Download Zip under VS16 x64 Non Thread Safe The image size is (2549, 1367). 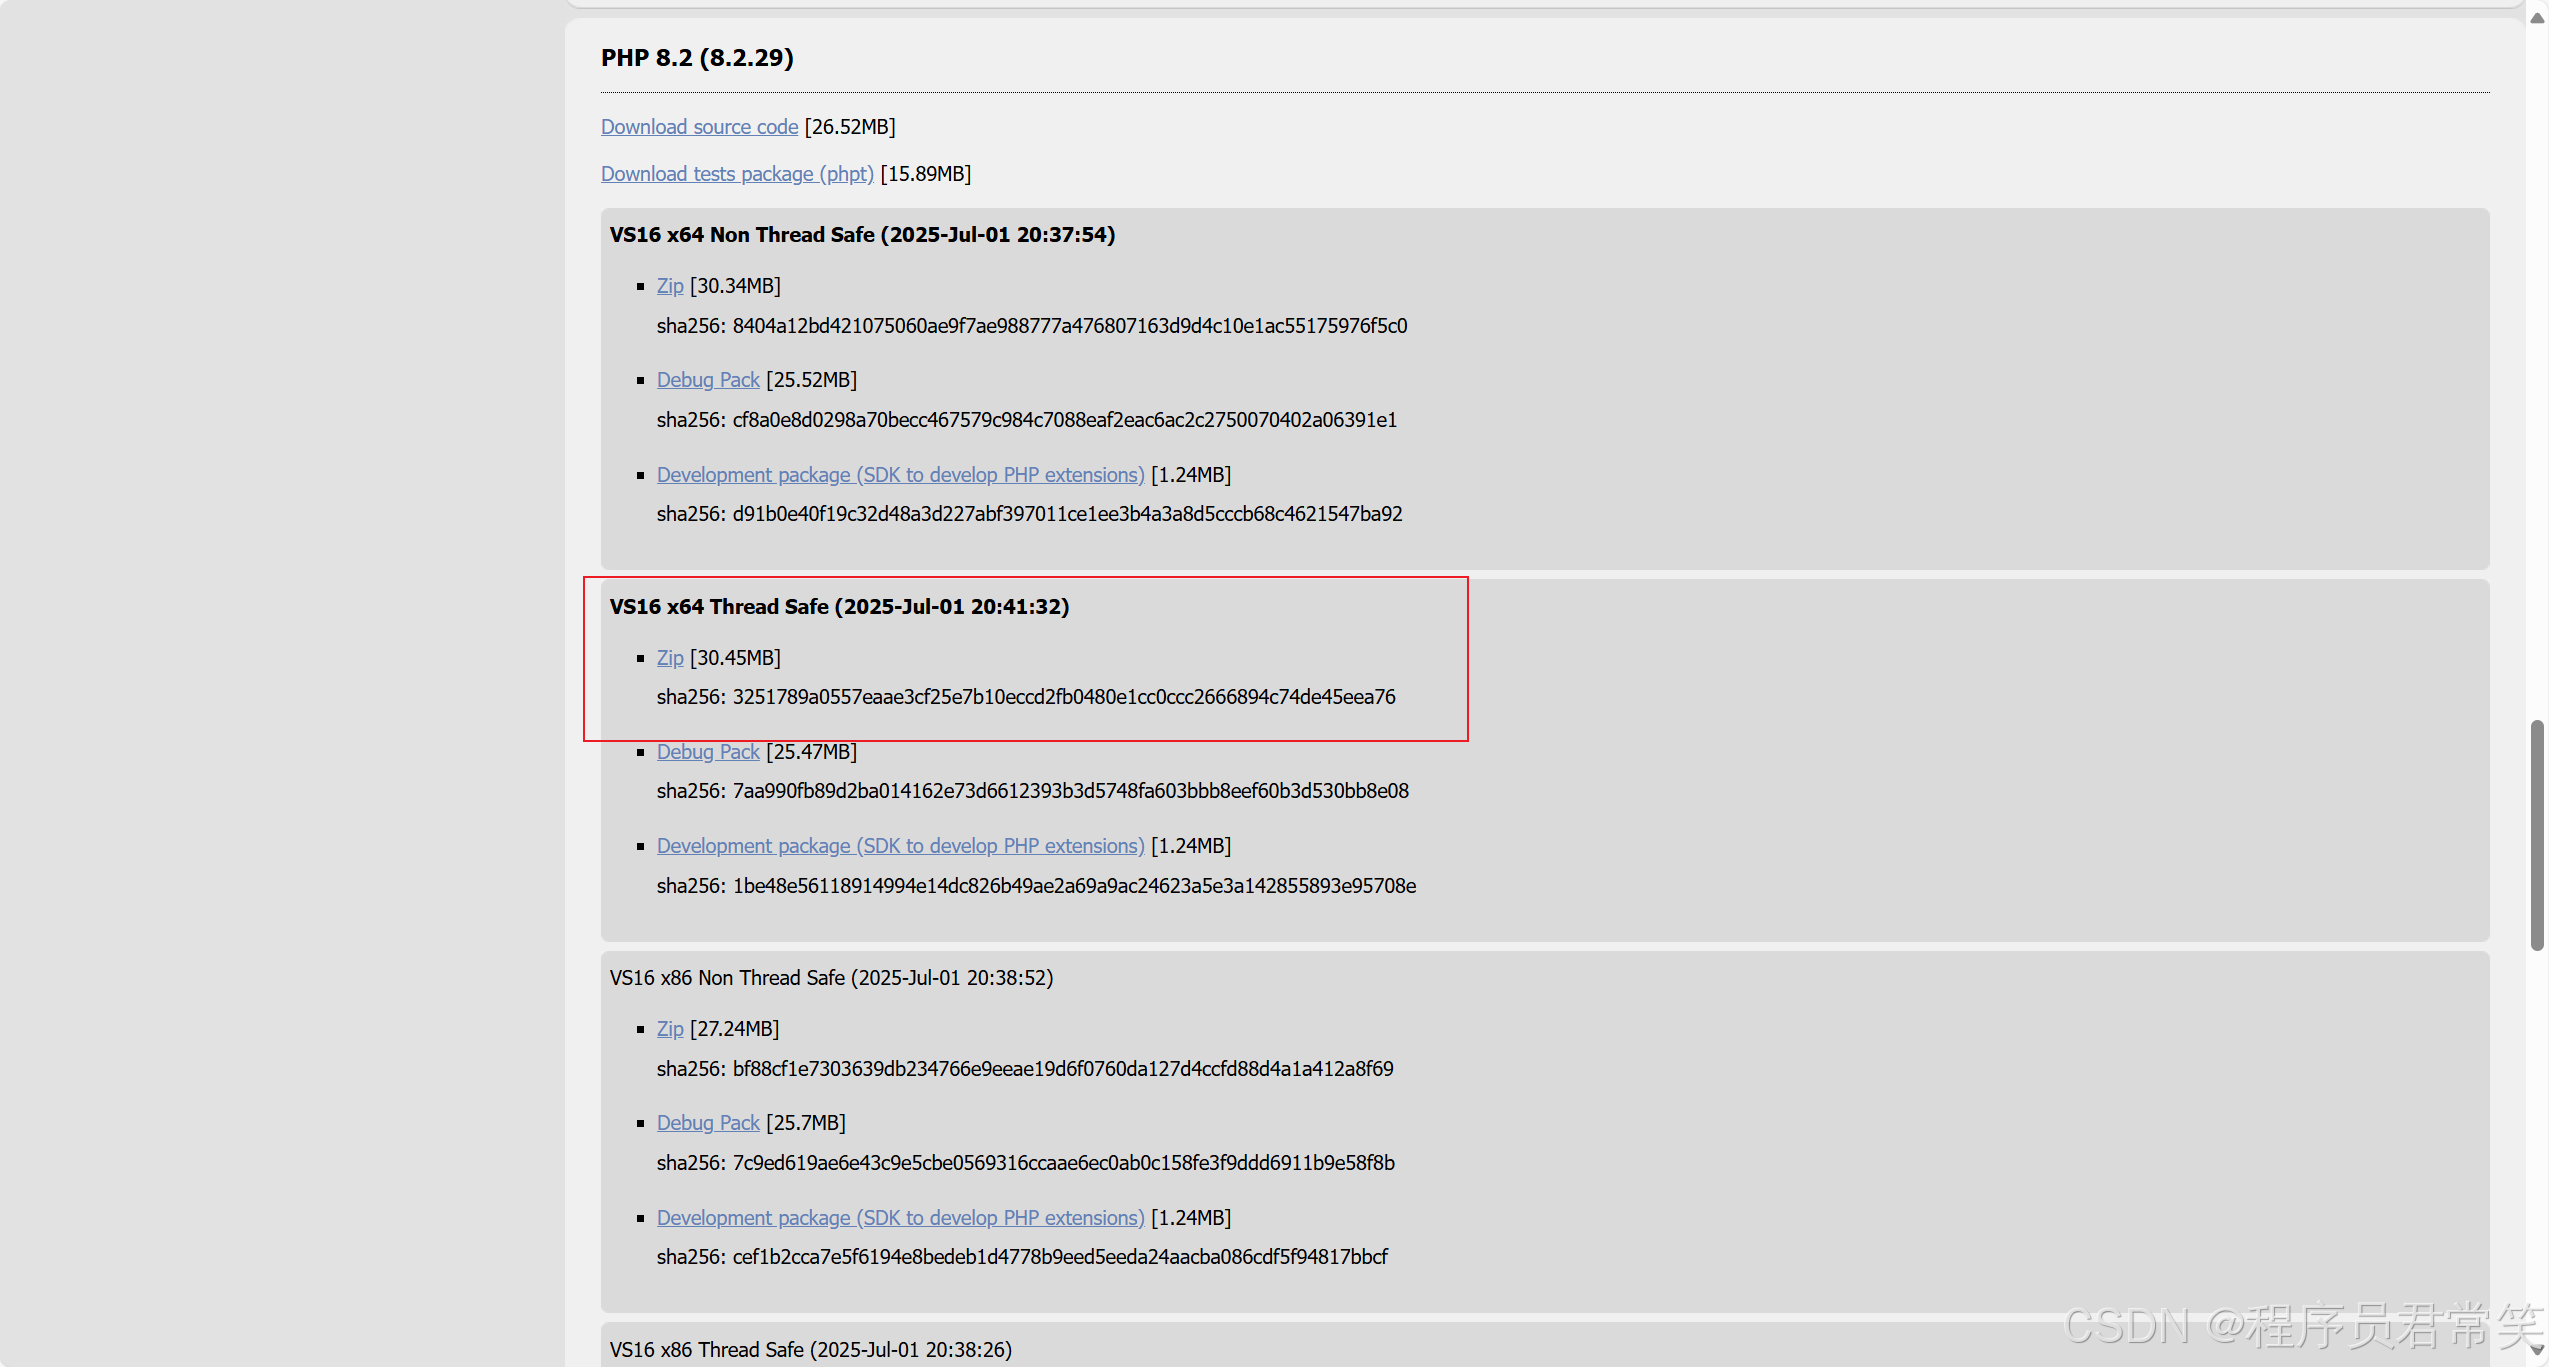click(670, 286)
